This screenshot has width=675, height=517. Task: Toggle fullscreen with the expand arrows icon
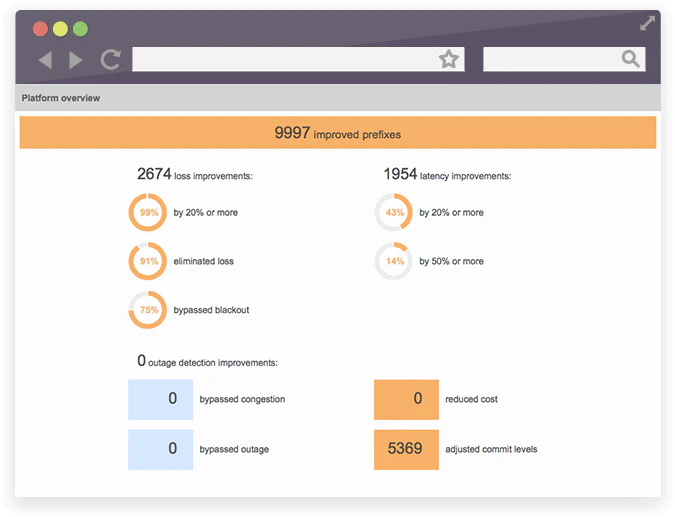[x=647, y=23]
